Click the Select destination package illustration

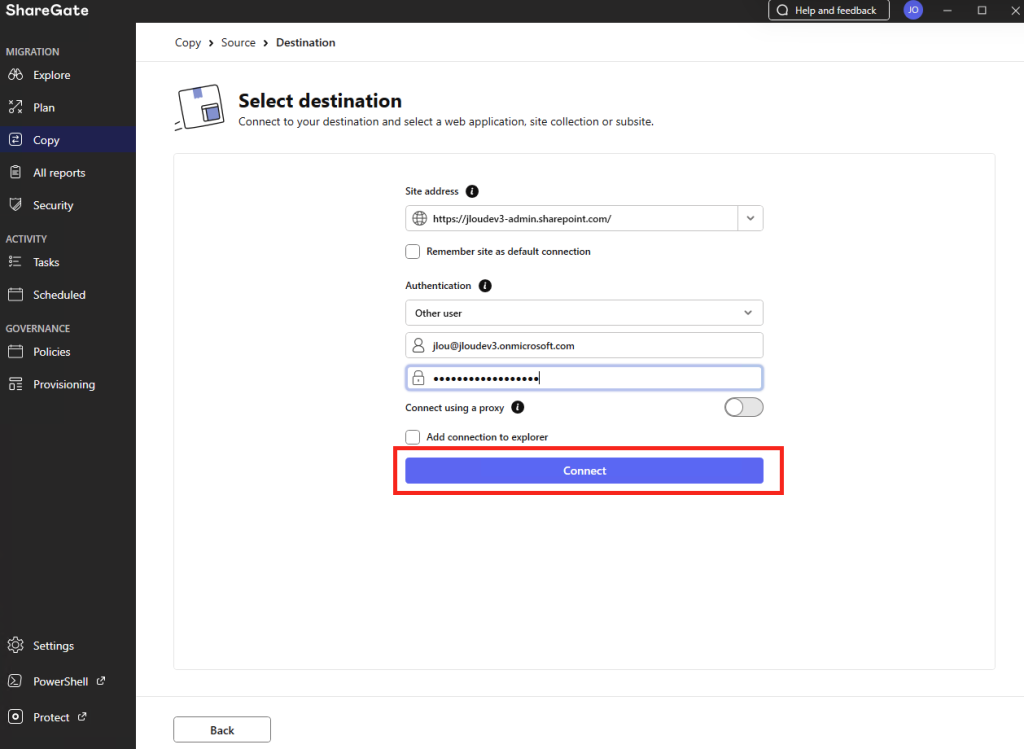coord(200,107)
